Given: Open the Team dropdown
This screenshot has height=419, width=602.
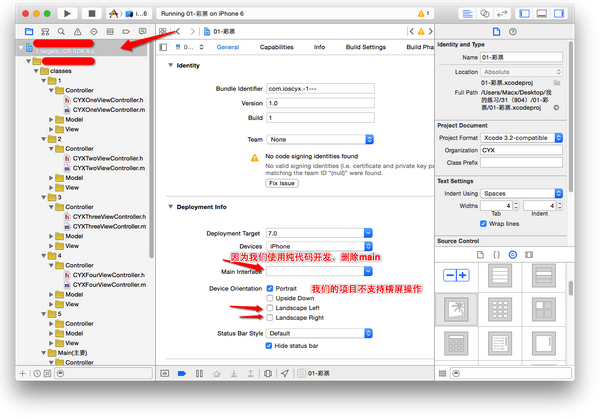Looking at the screenshot, I should coord(320,139).
